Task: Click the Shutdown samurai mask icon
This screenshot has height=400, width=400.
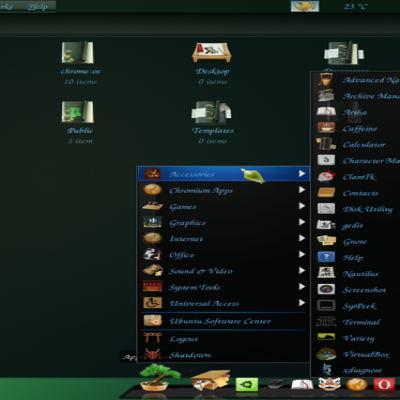Action: tap(153, 354)
